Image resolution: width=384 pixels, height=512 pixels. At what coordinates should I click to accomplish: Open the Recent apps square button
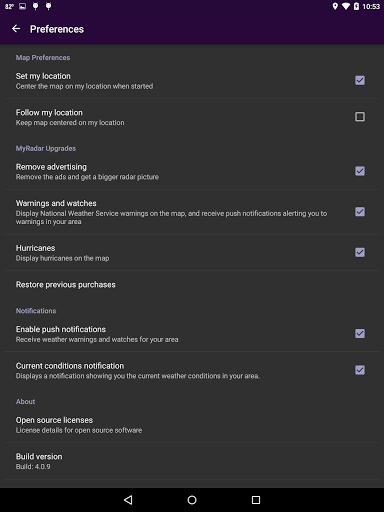[256, 500]
